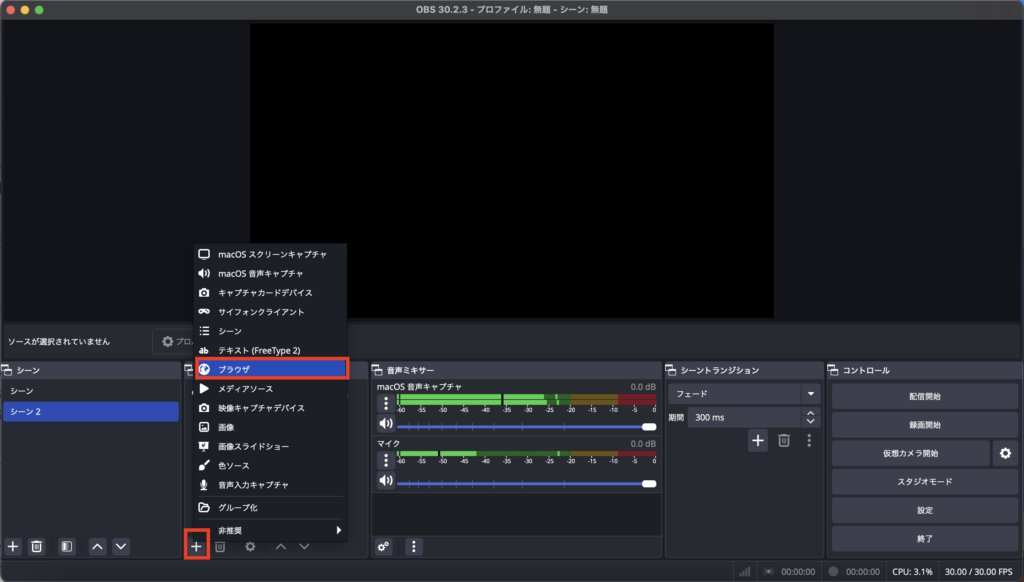Screen dimensions: 1024x582
Task: Delete selected scene with trash icon
Action: [37, 547]
